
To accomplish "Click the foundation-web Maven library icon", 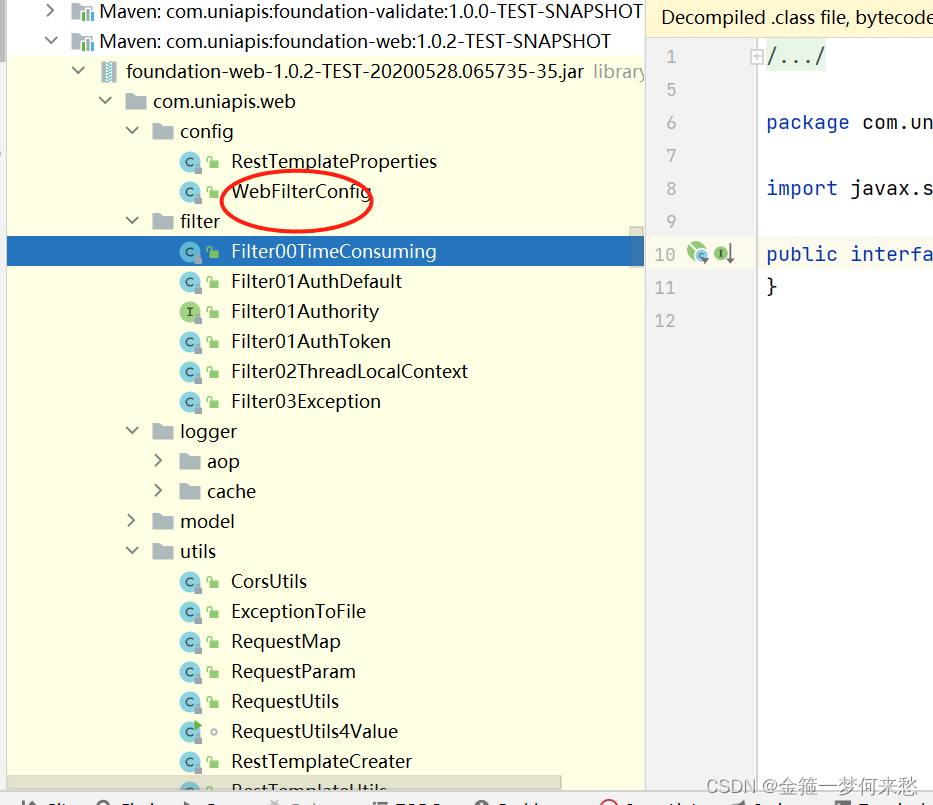I will point(83,42).
